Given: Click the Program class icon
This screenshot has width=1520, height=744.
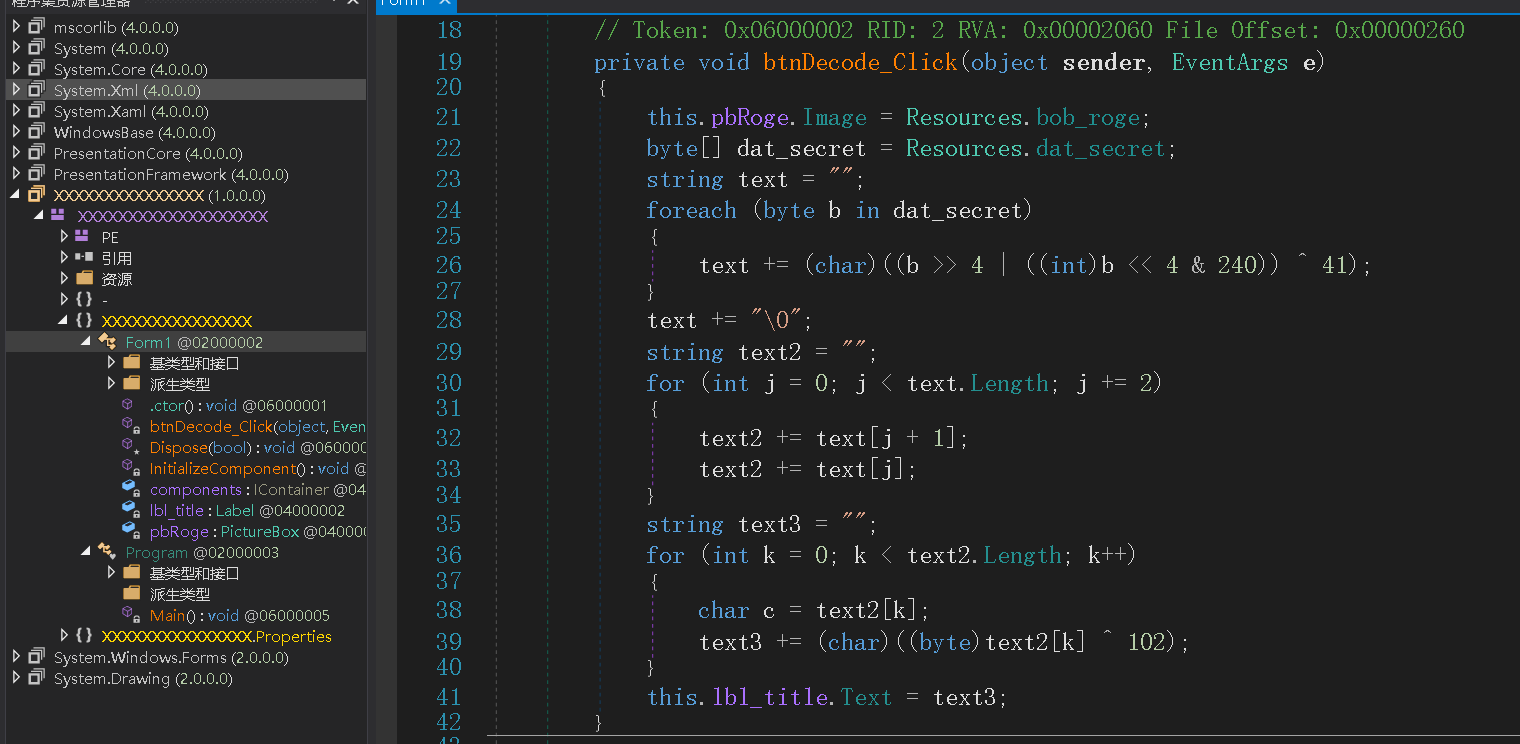Looking at the screenshot, I should 107,552.
